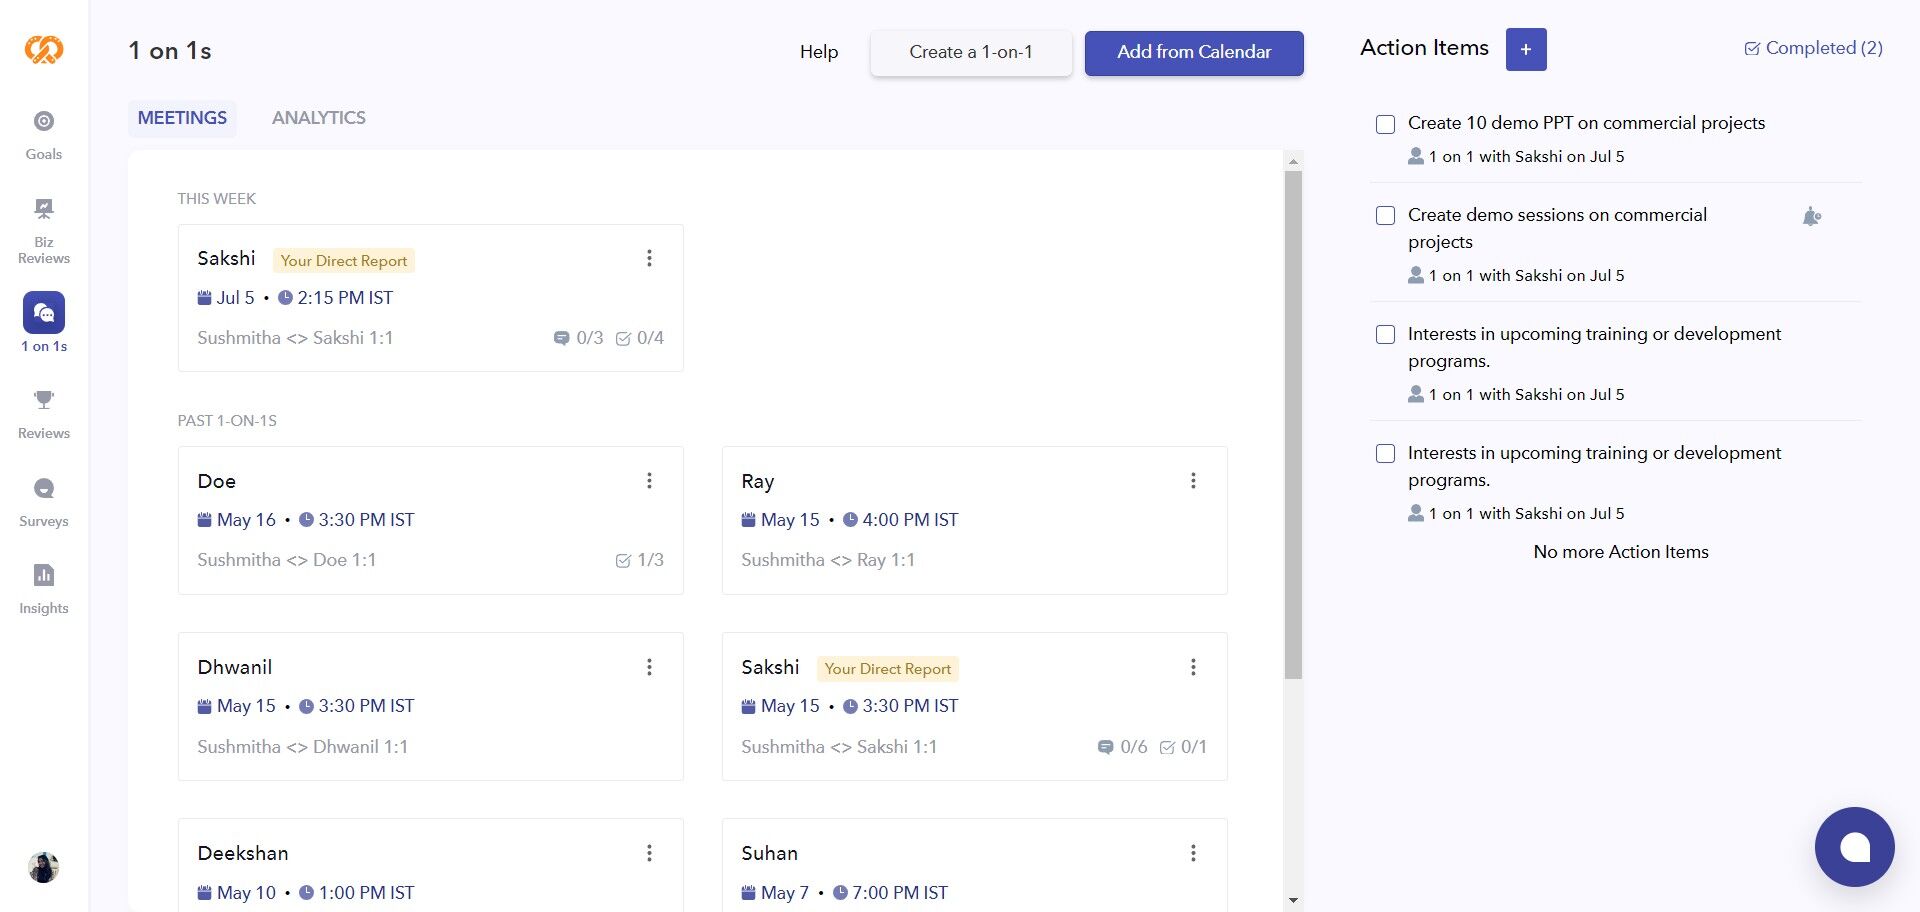Select the Meetings tab

(x=182, y=118)
